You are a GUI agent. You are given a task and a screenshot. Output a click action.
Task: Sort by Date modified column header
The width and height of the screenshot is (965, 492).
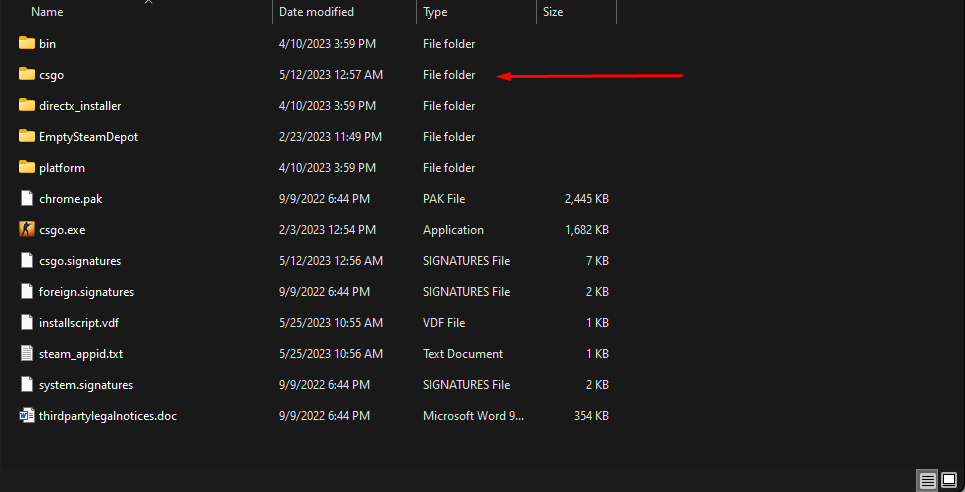click(316, 12)
